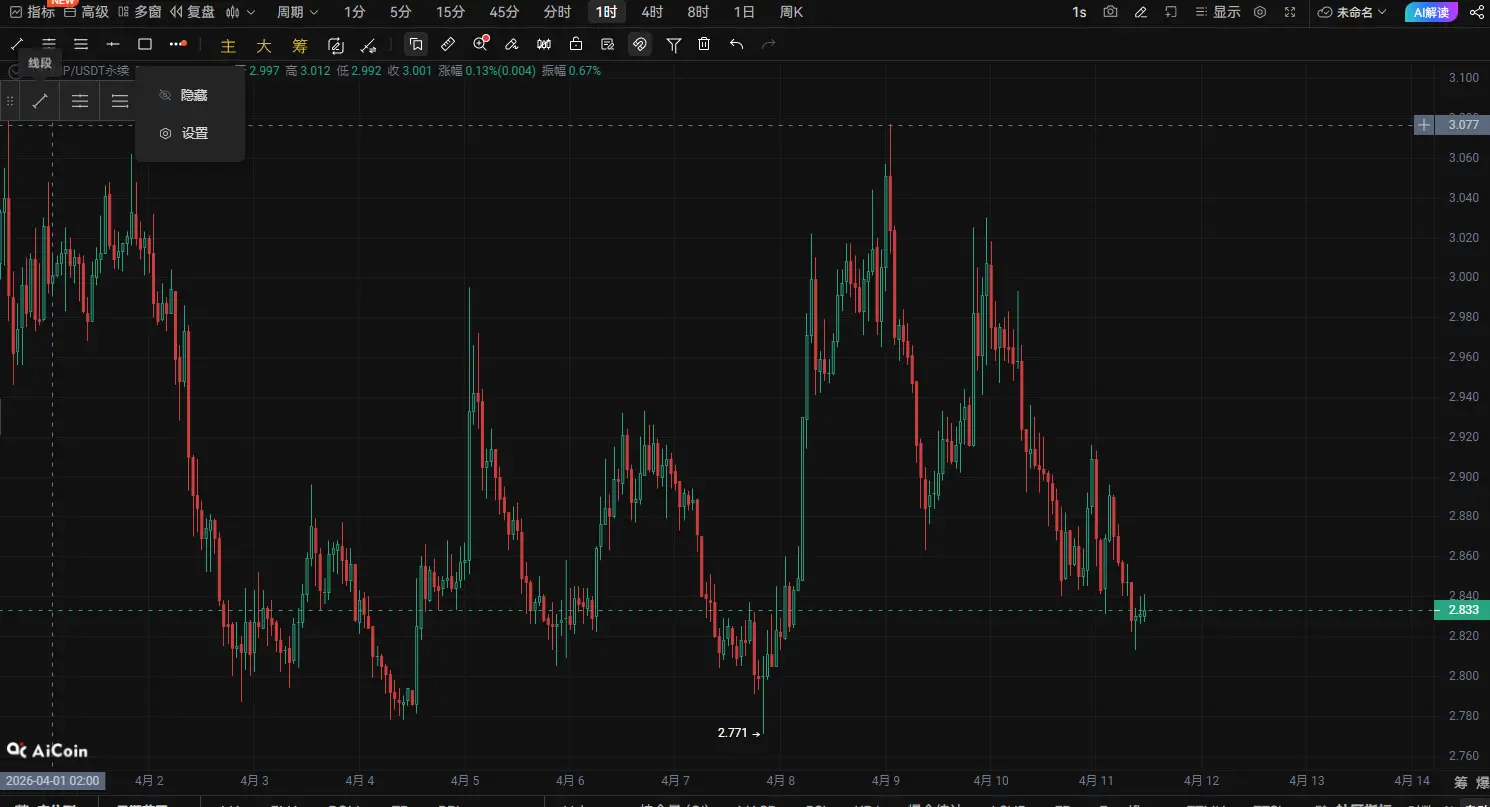Switch to the 1日 daily timeframe
Viewport: 1490px width, 807px height.
coord(744,12)
